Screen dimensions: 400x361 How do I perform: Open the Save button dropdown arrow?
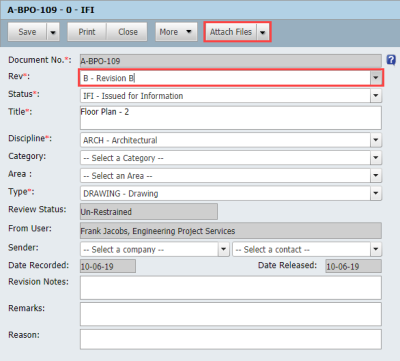[x=53, y=32]
